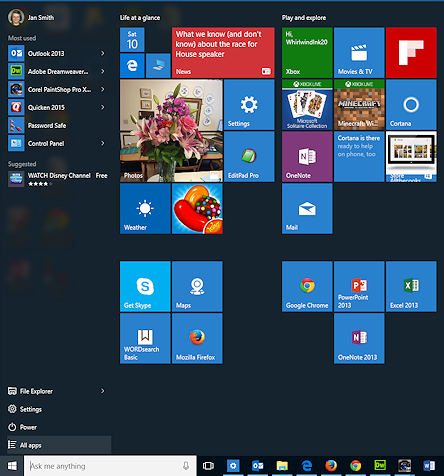Click the Cortana microphone icon
This screenshot has height=476, width=444.
(x=186, y=466)
